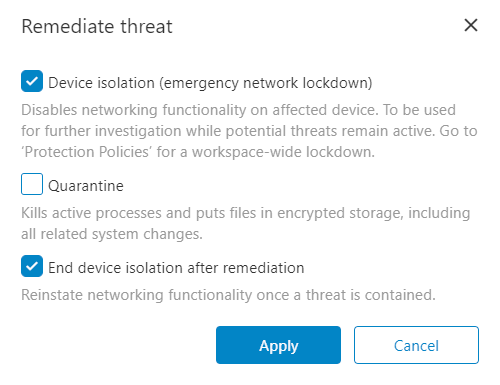The image size is (500, 385).
Task: Click the 'all related system changes' line
Action: 112,234
